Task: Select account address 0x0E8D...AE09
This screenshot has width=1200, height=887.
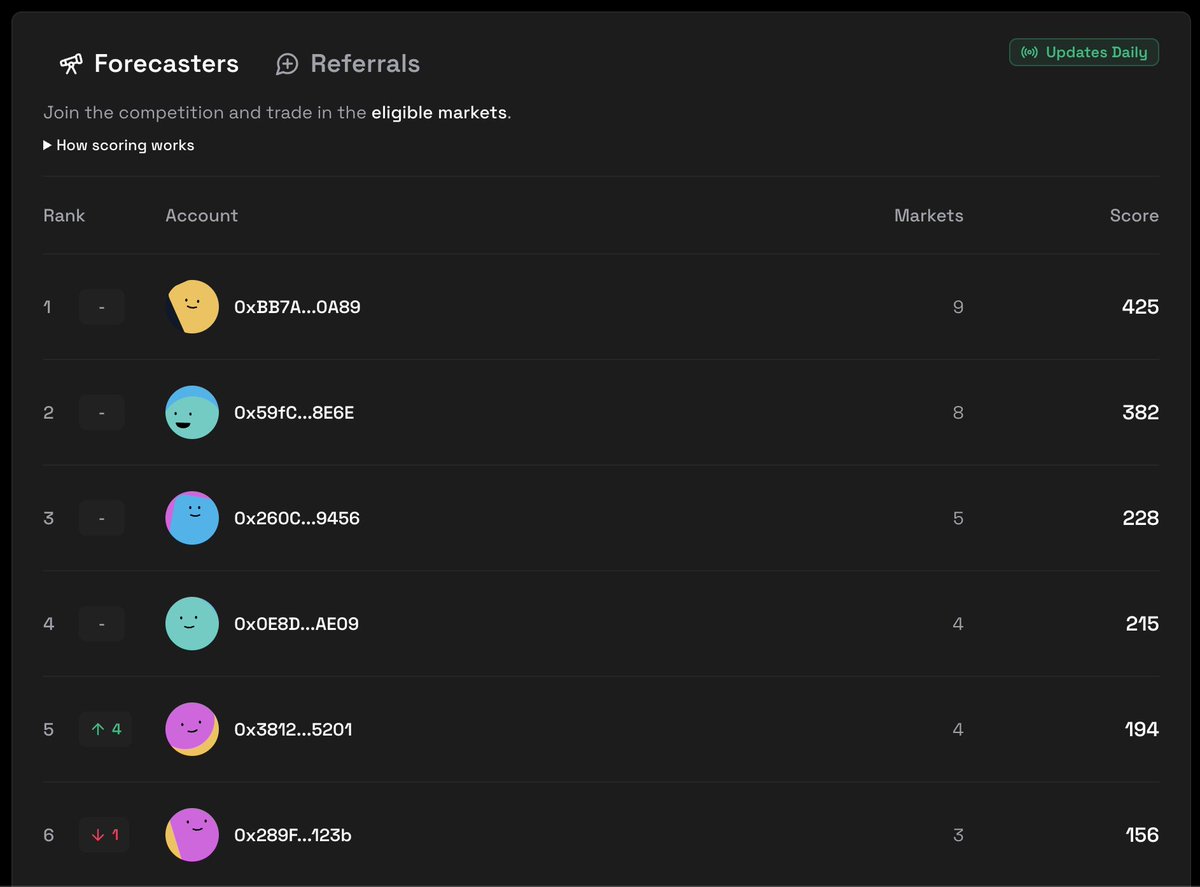Action: tap(296, 624)
